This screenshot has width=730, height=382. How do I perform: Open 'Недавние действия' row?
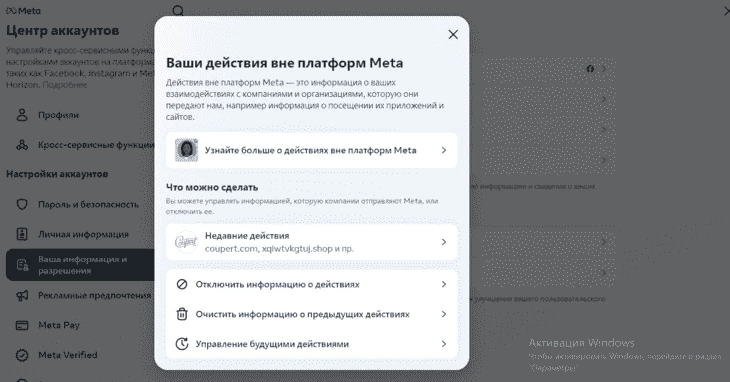pos(311,242)
